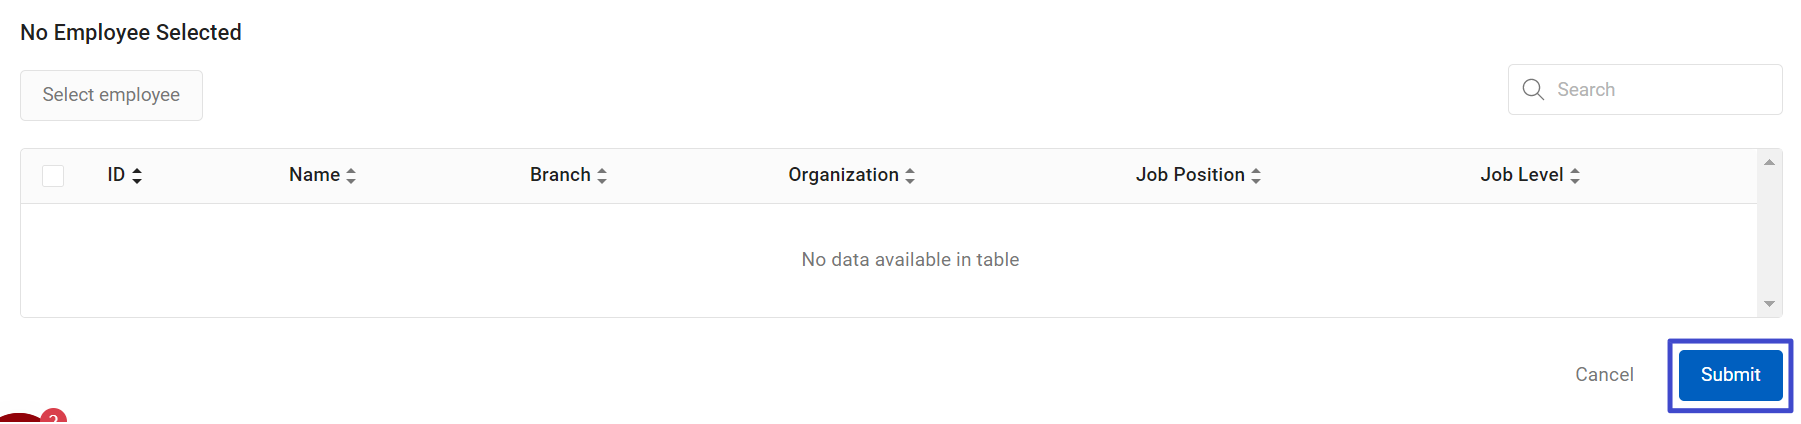Tick the select-all checkbox in table header
1801x424 pixels.
[53, 176]
